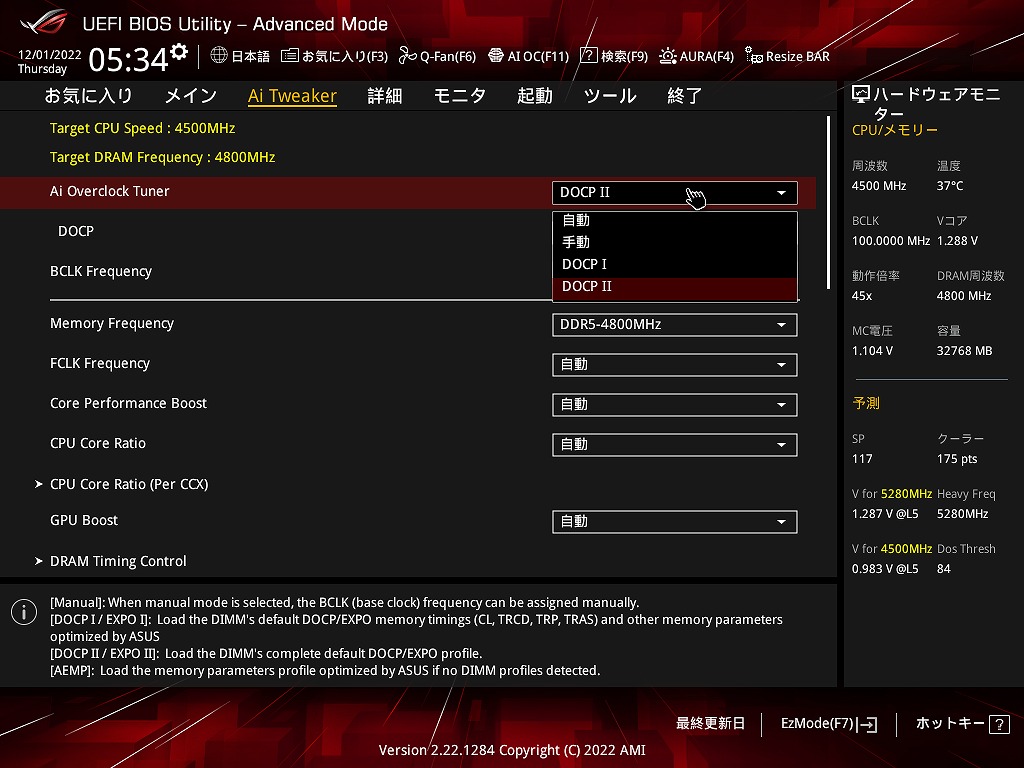Click the Q-Fan(F6) button
Screen dimensions: 1024x768
pos(438,56)
